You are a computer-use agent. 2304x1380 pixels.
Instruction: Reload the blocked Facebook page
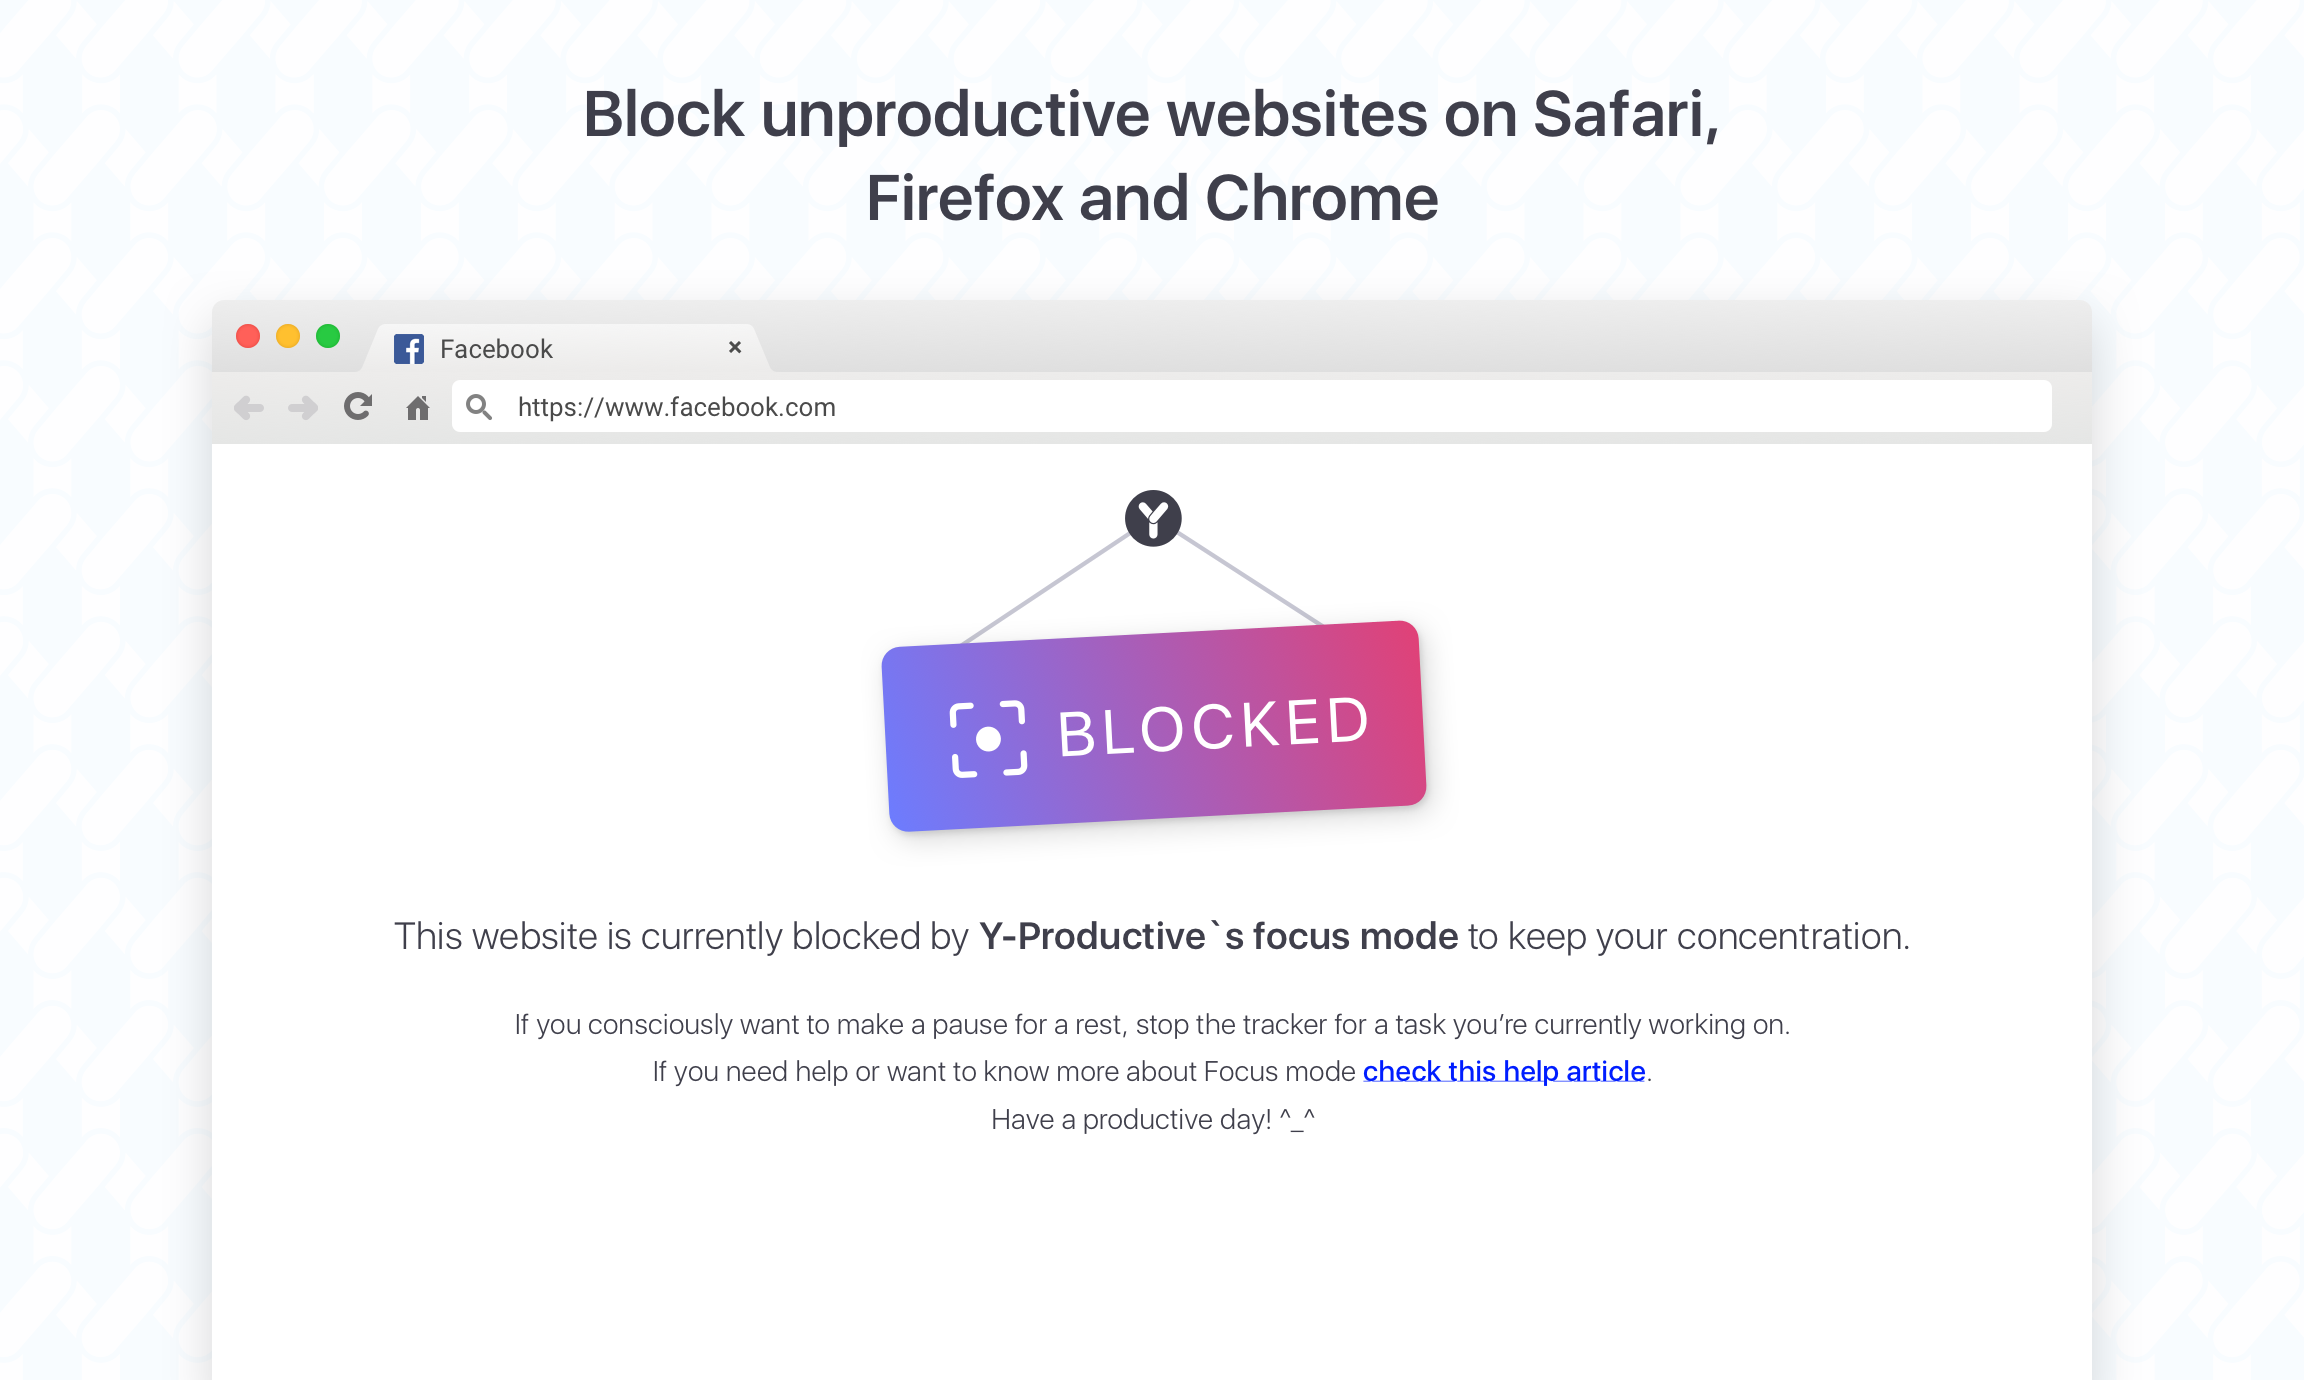point(358,407)
